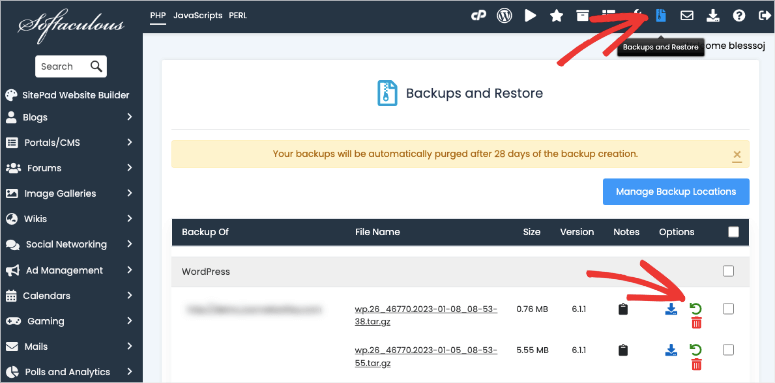Click the pie chart icon beside Polls and Analytics
Screen dimensions: 775x383
[12, 372]
